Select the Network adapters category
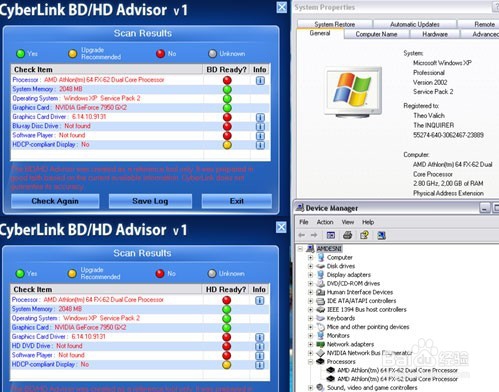The height and width of the screenshot is (392, 499). 350,344
